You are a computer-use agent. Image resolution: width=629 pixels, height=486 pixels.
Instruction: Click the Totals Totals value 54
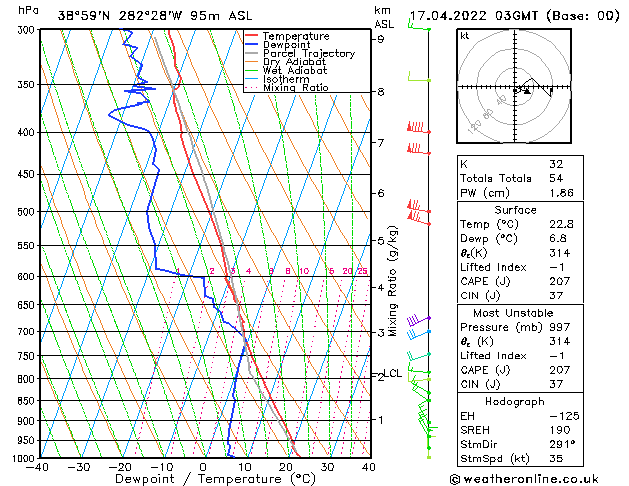[x=555, y=177]
